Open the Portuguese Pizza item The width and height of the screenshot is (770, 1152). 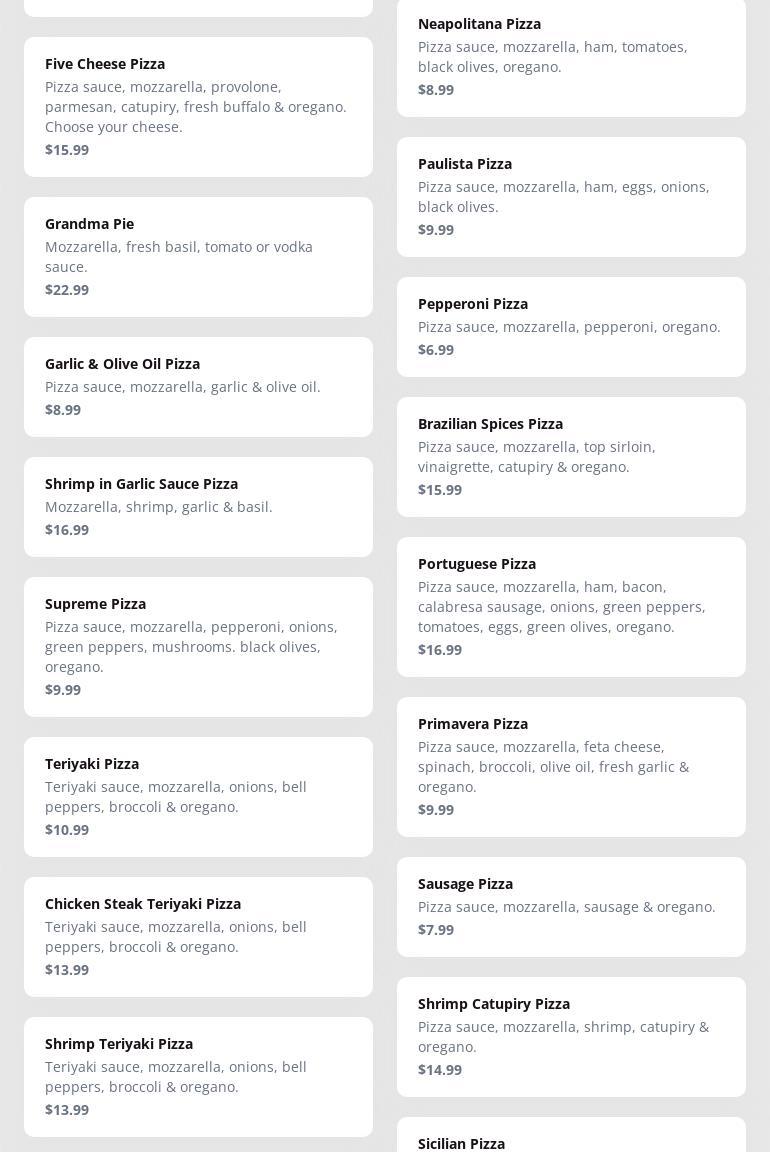pyautogui.click(x=571, y=606)
